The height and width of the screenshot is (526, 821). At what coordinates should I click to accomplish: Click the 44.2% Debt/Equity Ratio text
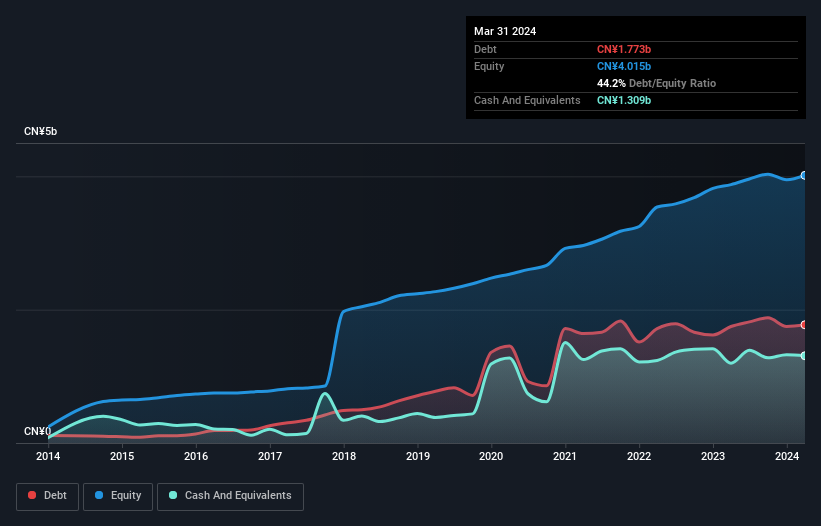(656, 83)
